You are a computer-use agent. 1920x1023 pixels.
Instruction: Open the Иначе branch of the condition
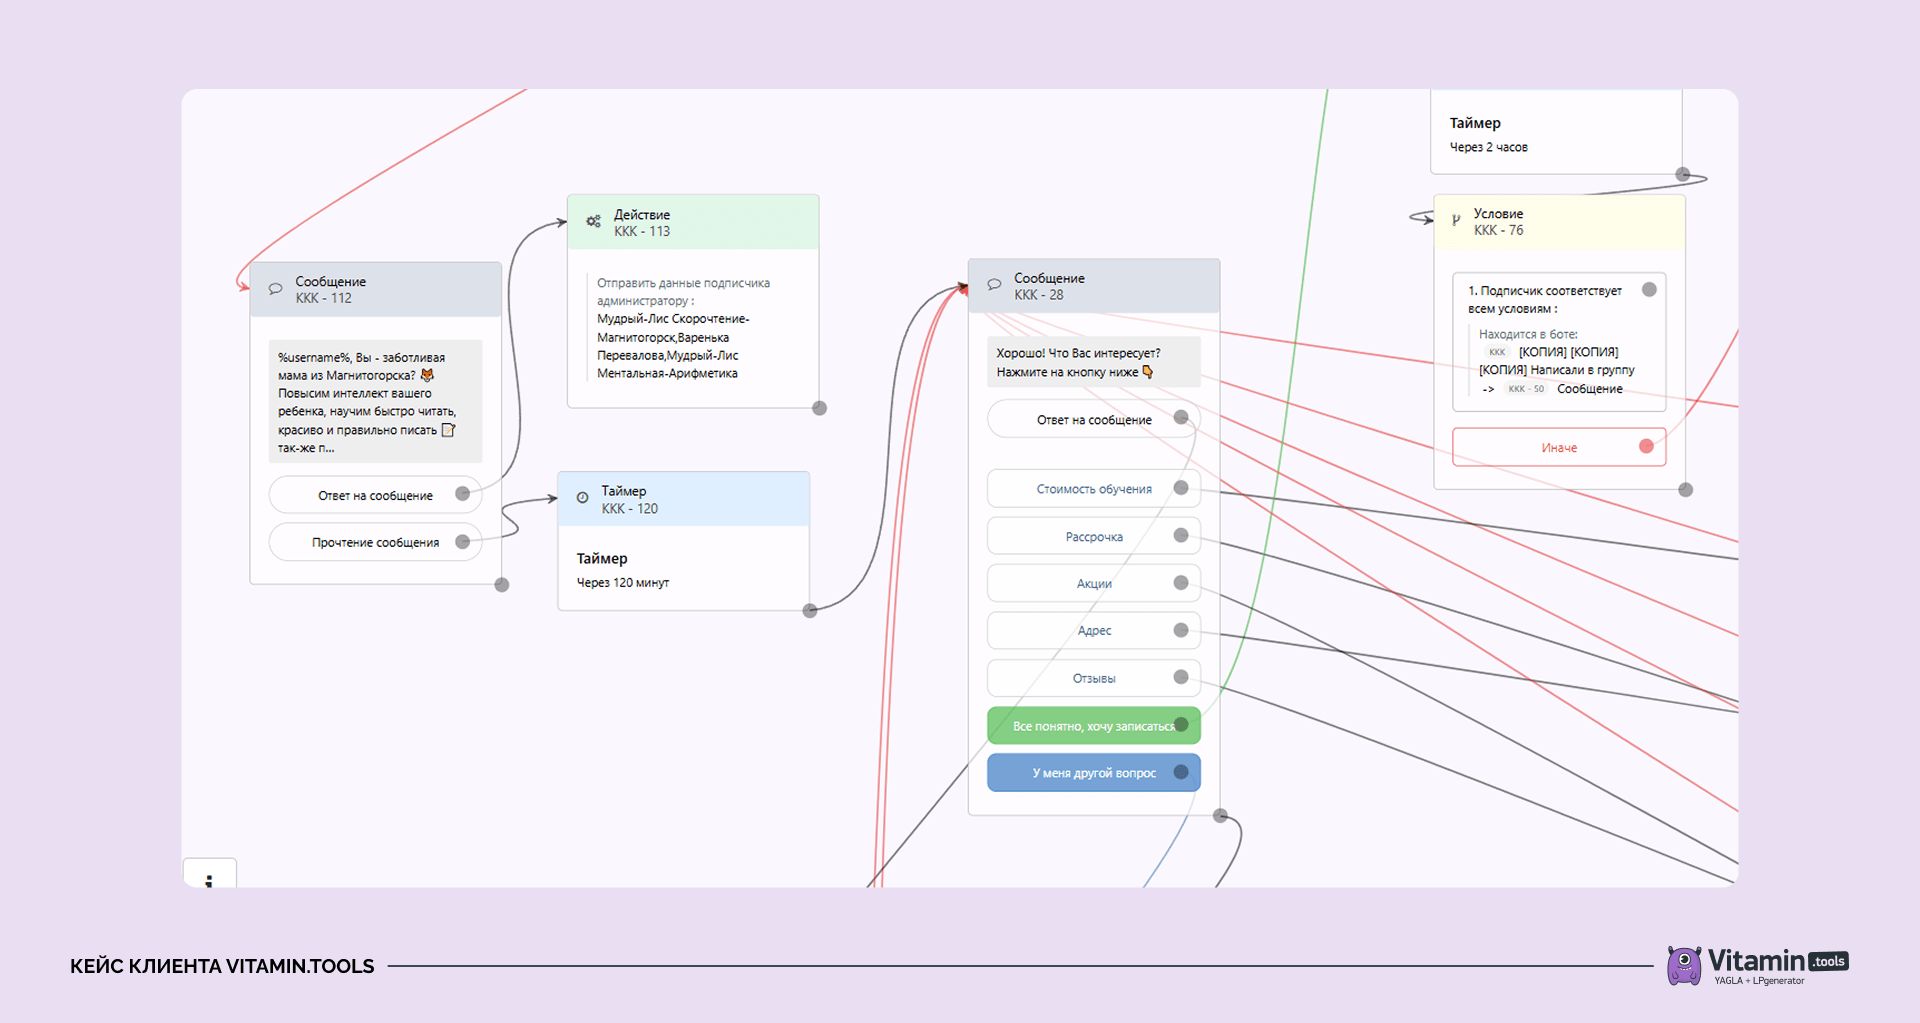[x=1559, y=447]
